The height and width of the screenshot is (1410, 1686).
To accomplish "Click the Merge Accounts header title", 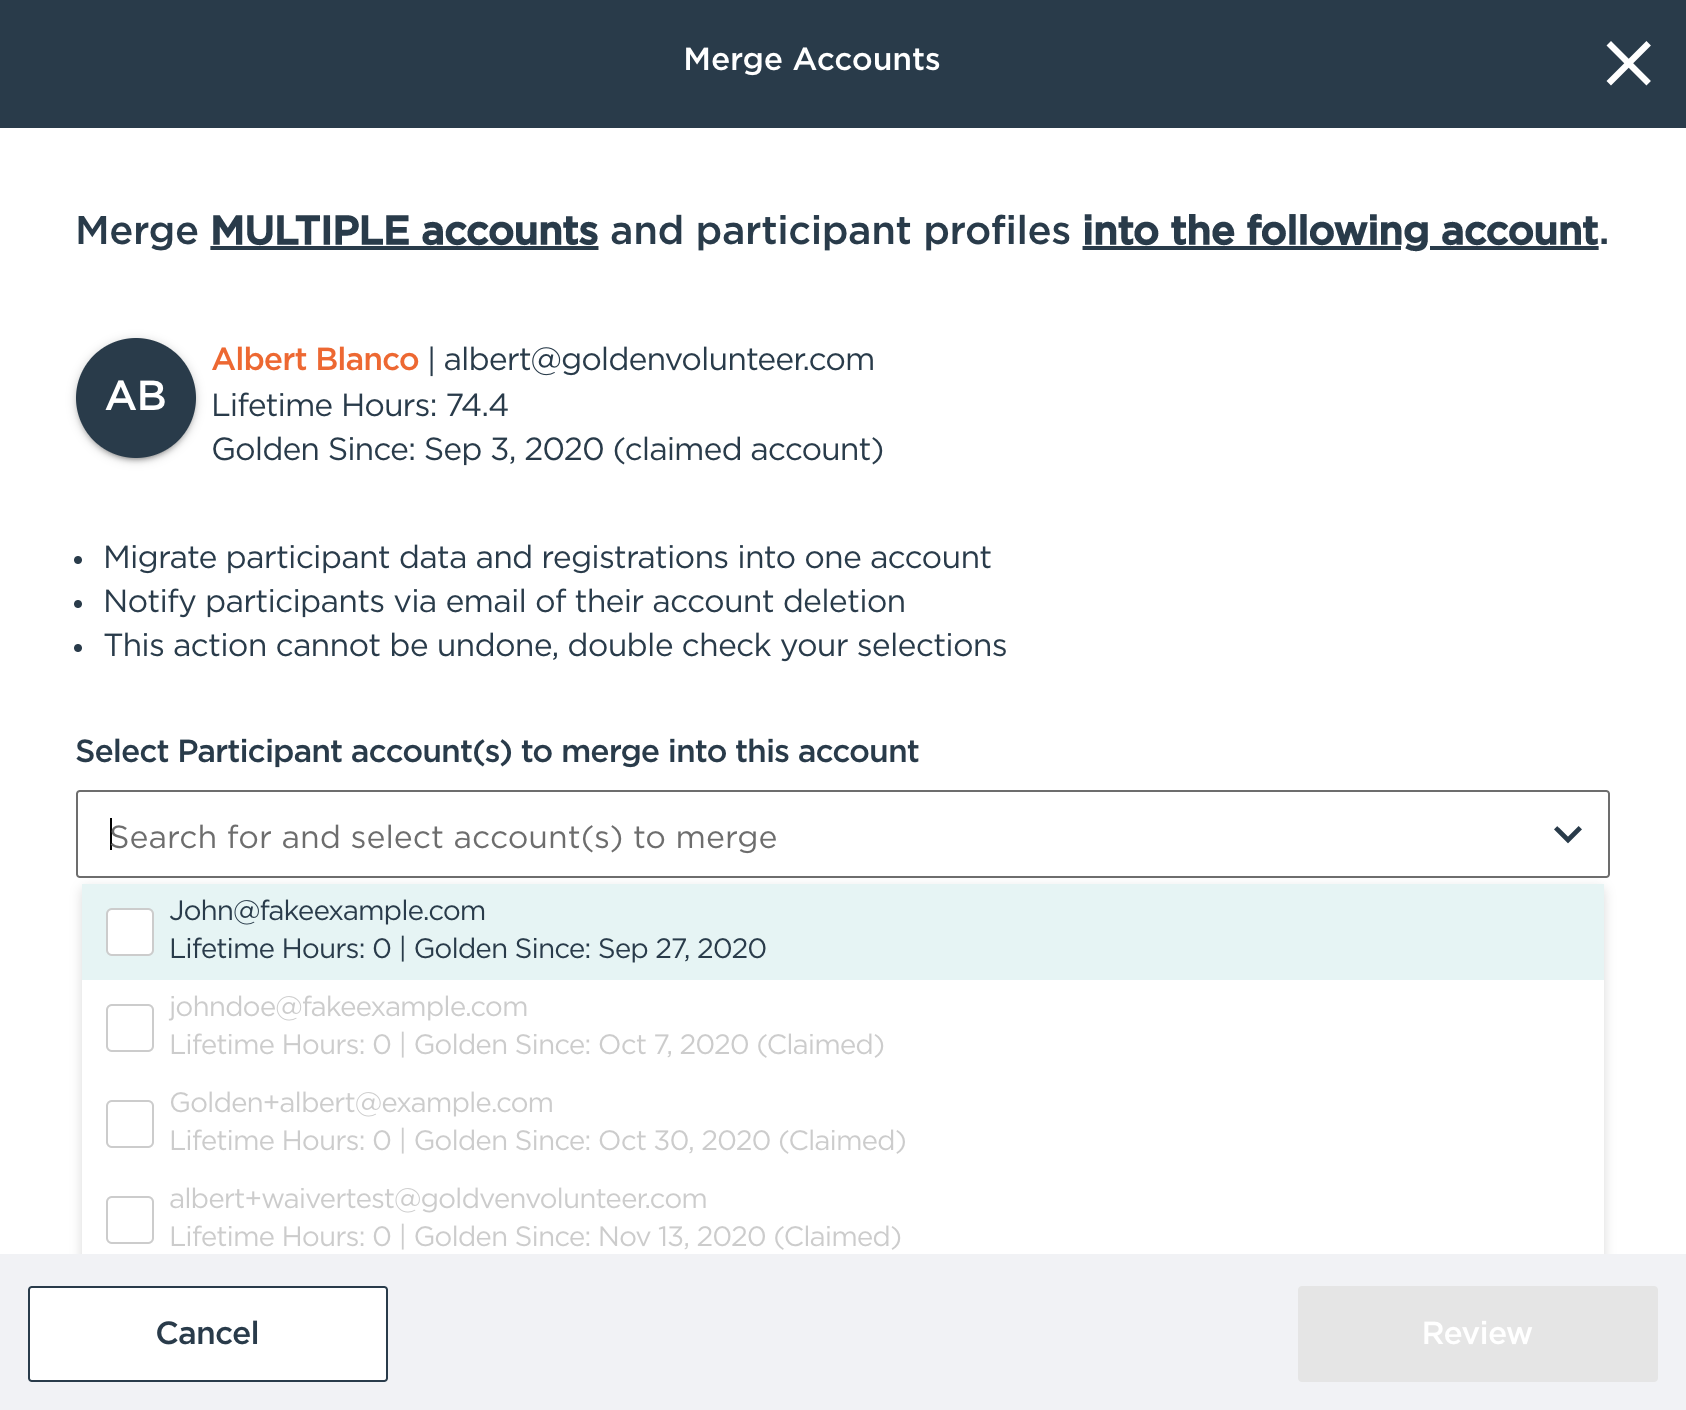I will pos(811,60).
